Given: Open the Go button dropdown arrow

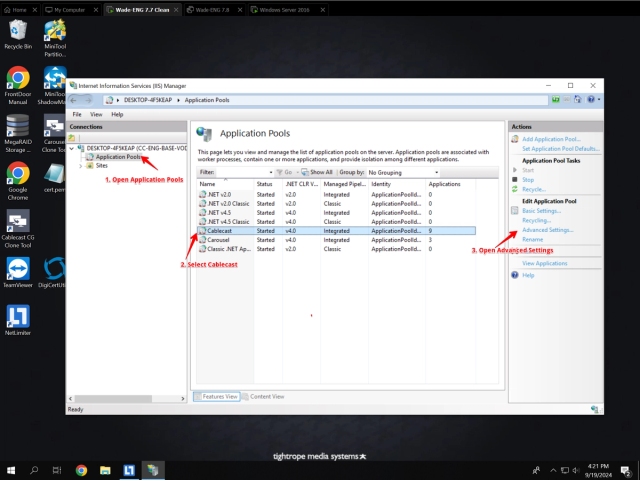Looking at the screenshot, I should [298, 172].
